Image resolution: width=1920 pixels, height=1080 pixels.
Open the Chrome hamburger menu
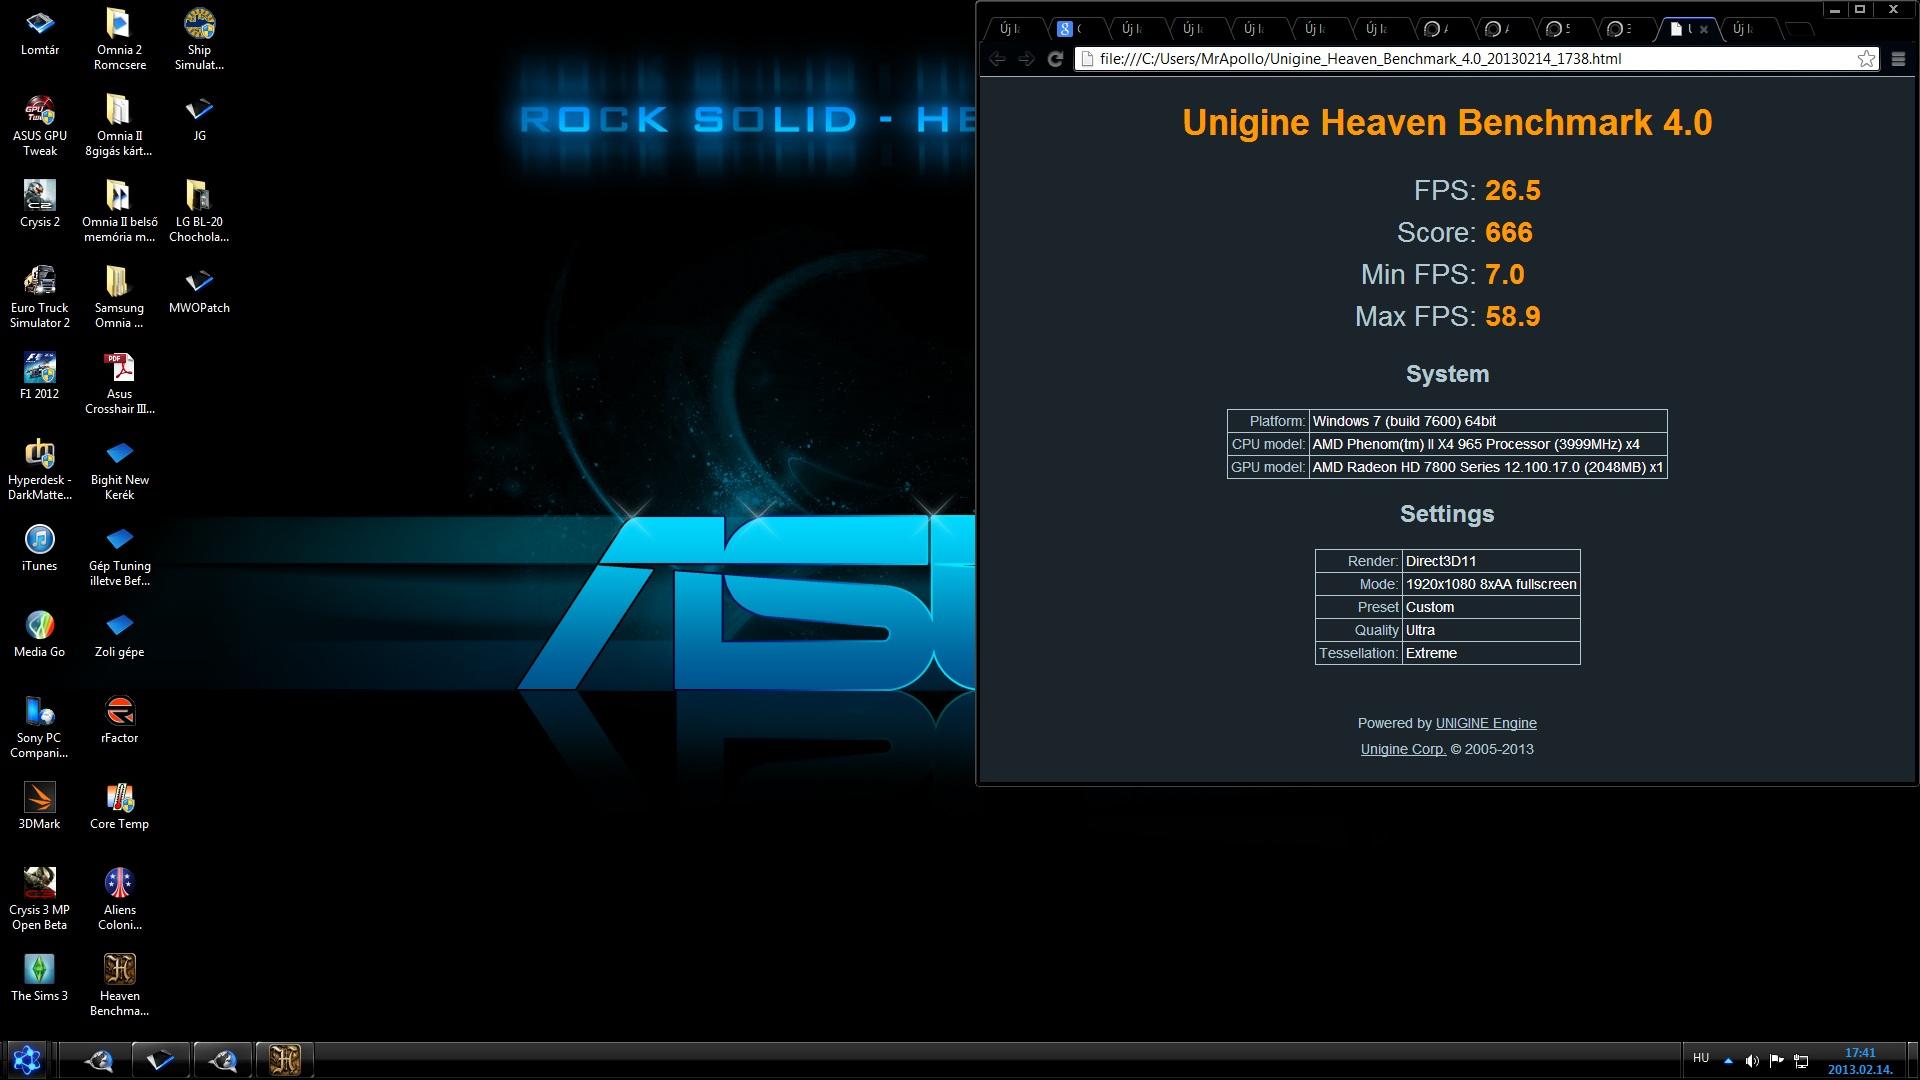1898,59
